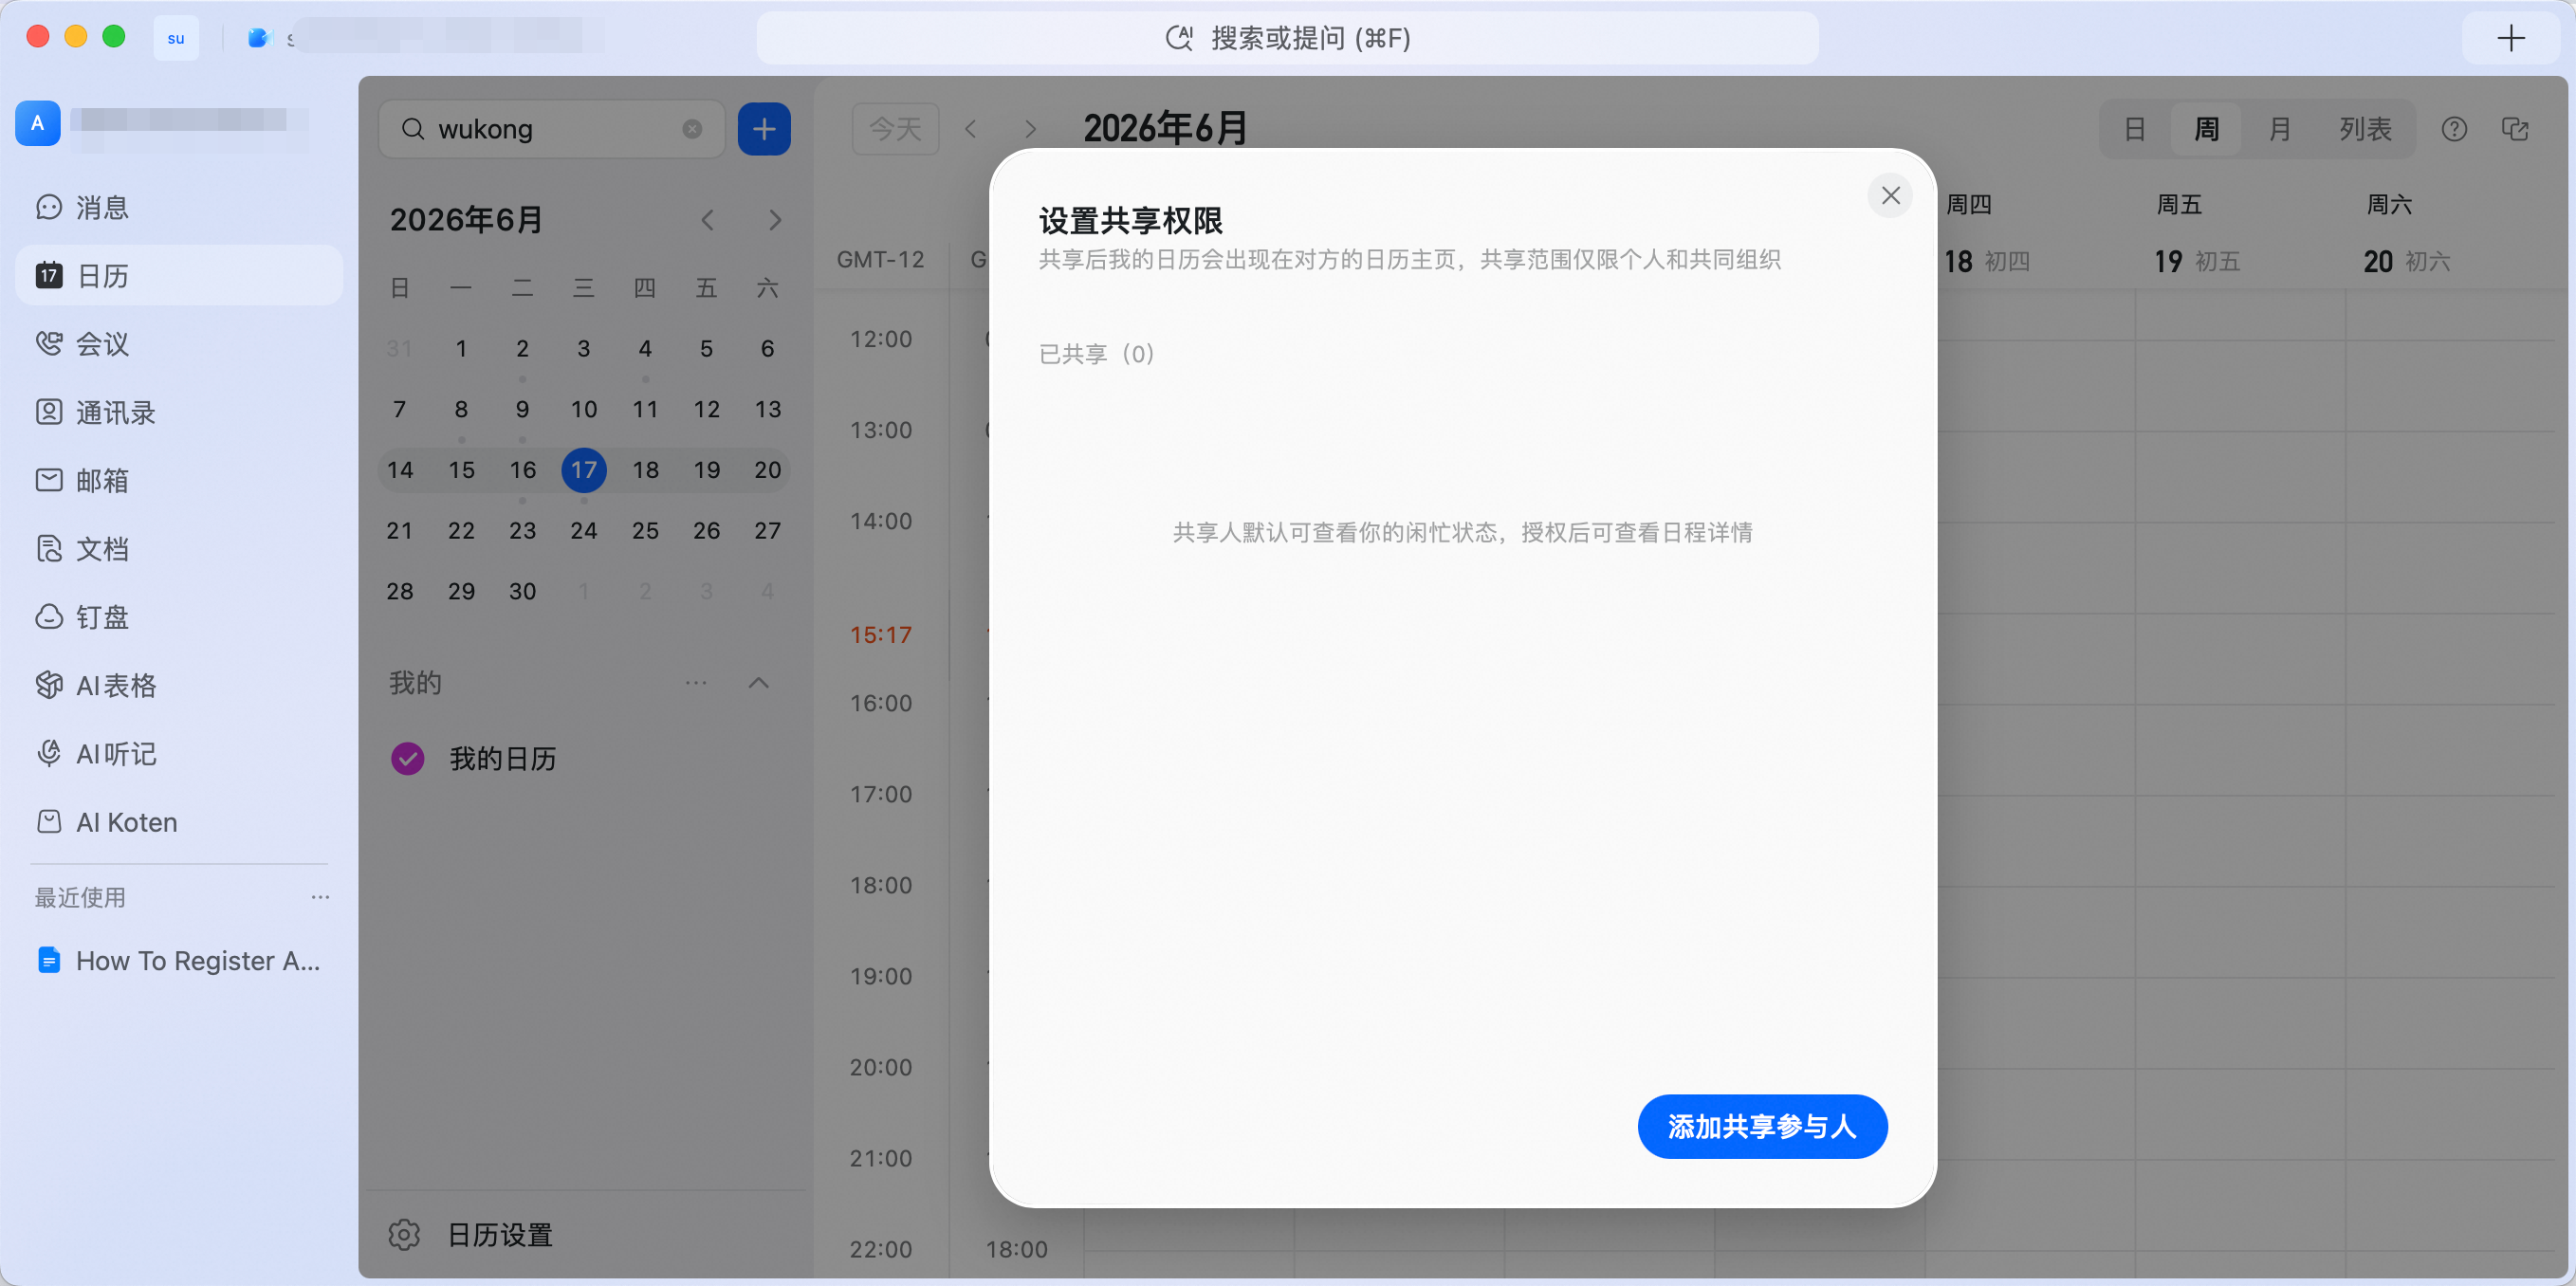Switch to 日 day view
The height and width of the screenshot is (1286, 2576).
click(x=2135, y=129)
